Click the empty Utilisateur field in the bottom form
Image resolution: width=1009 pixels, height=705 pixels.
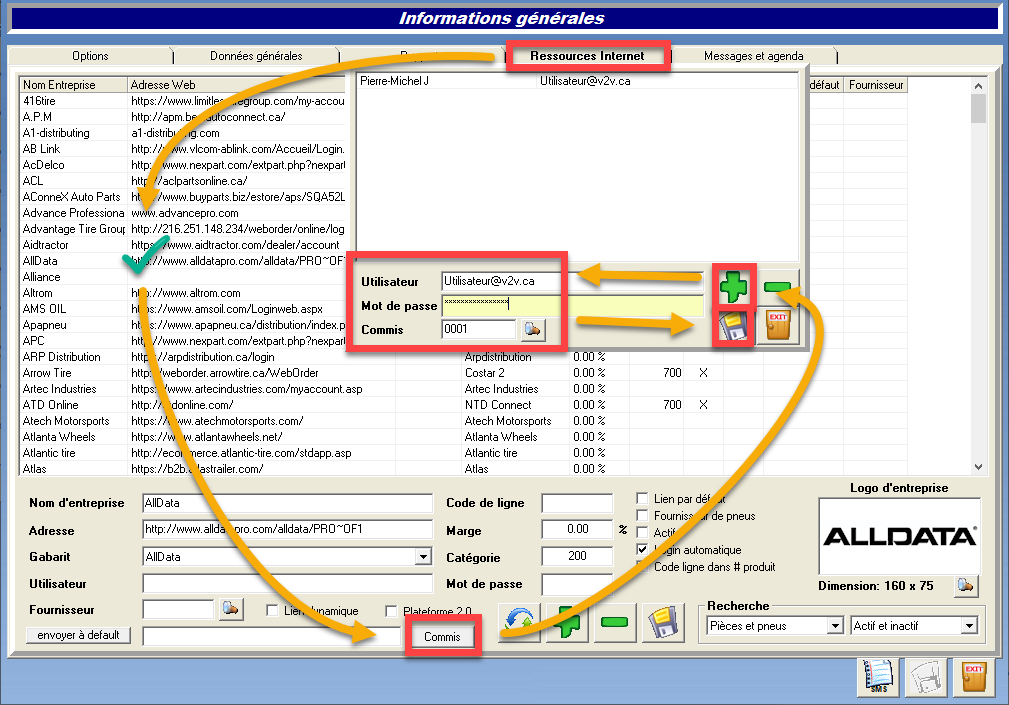pyautogui.click(x=288, y=583)
